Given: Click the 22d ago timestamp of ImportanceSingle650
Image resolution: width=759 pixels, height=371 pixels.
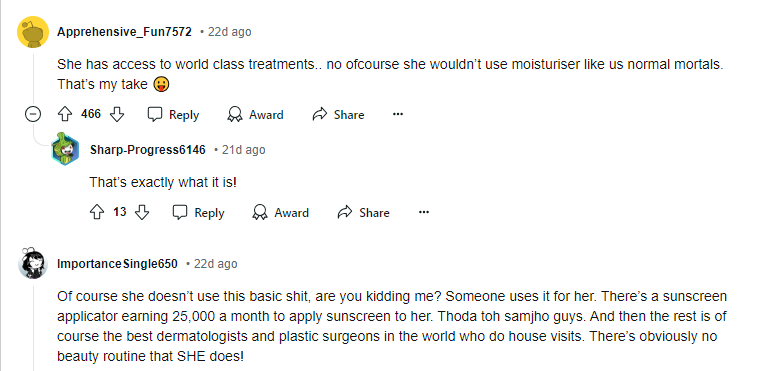Looking at the screenshot, I should [x=215, y=264].
